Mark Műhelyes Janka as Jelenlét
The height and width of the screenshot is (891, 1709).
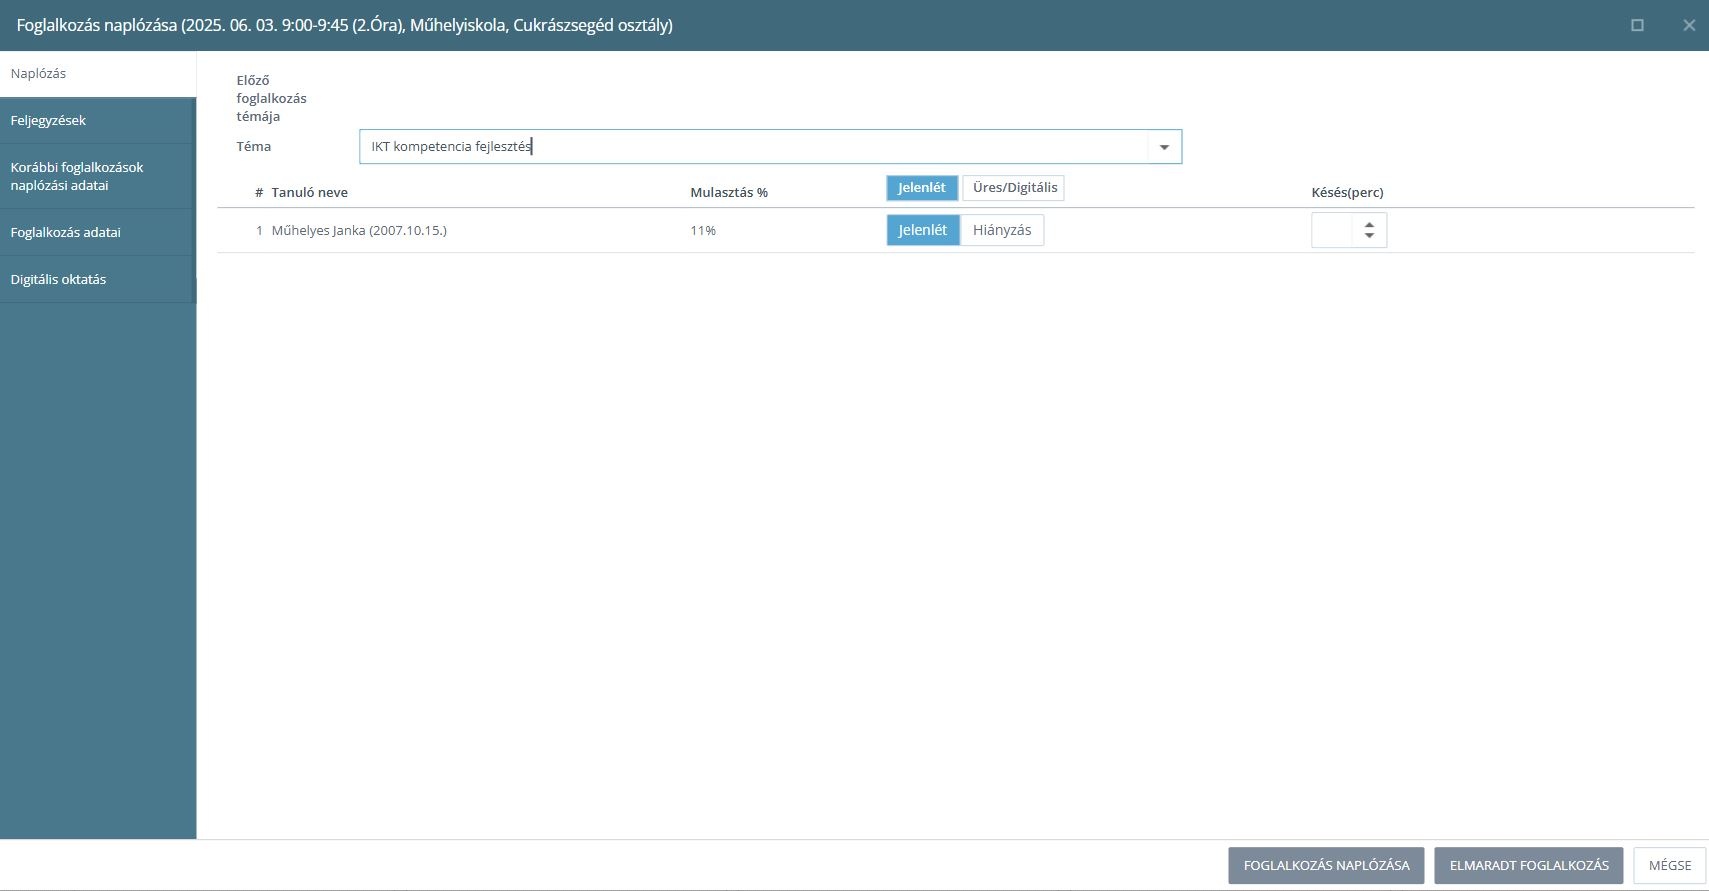click(x=923, y=230)
